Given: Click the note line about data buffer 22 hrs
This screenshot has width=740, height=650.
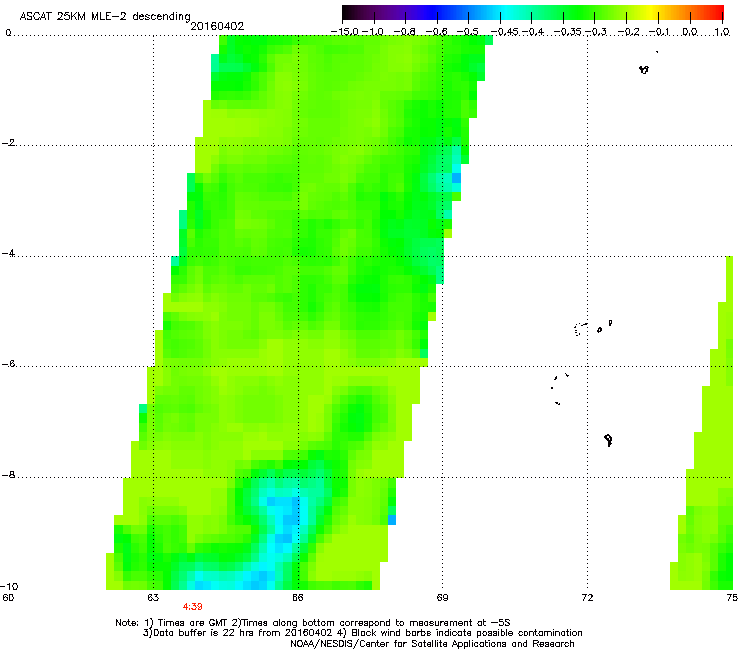Looking at the screenshot, I should point(362,633).
